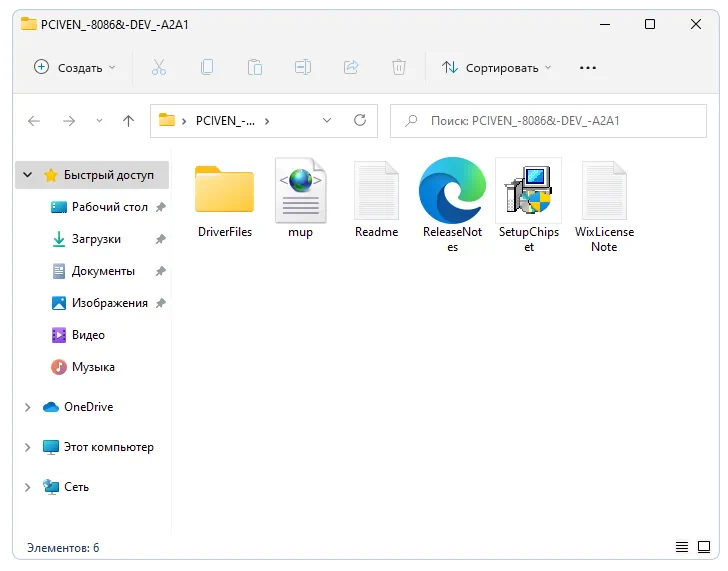Click the mup file name label
728x571 pixels.
300,232
